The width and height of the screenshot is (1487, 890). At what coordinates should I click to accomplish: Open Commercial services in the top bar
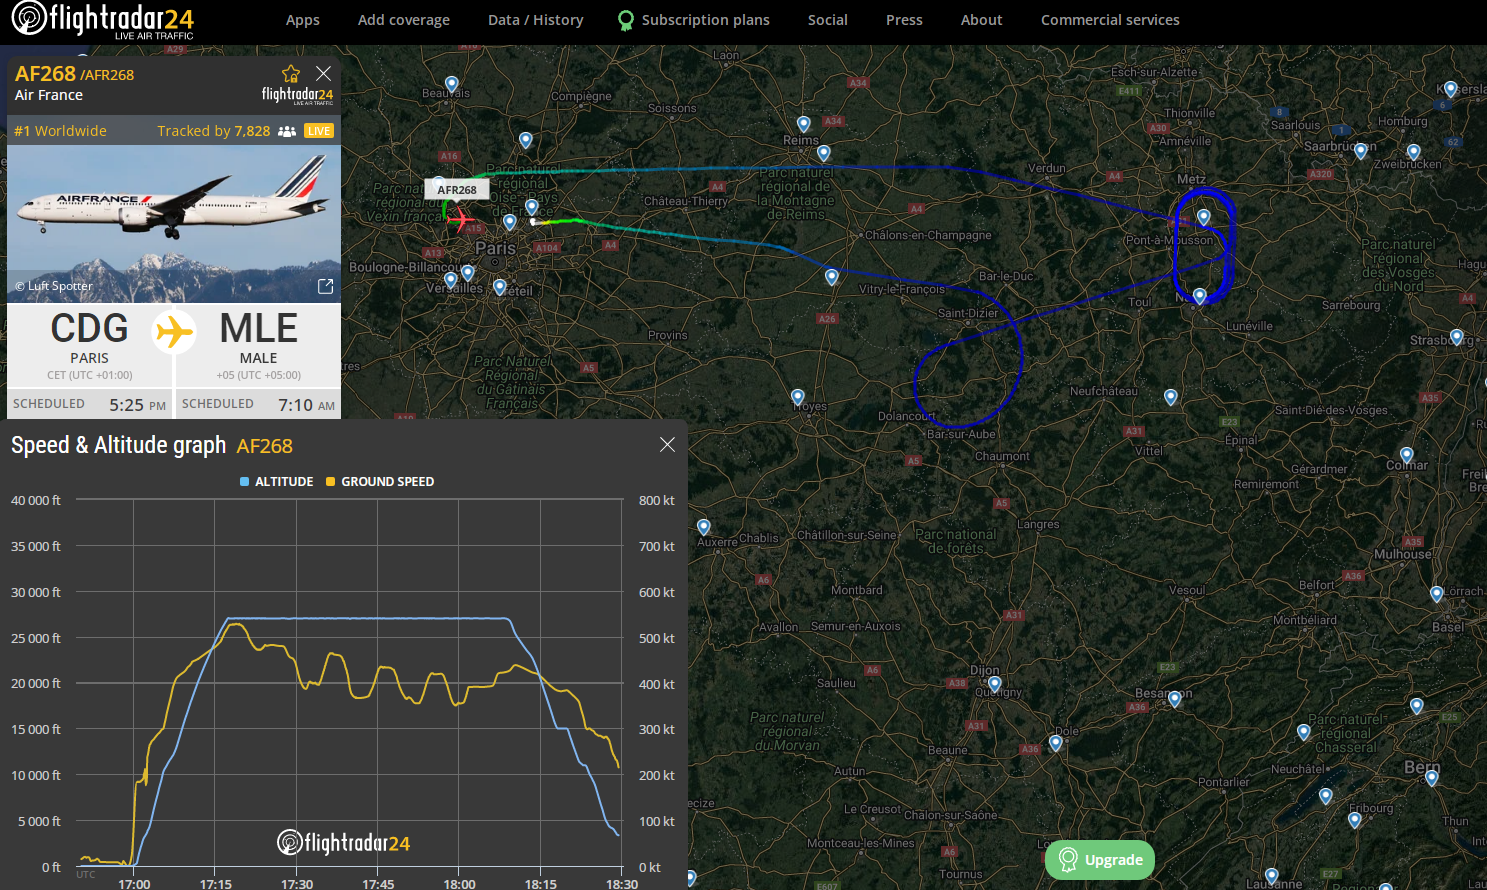pyautogui.click(x=1110, y=20)
